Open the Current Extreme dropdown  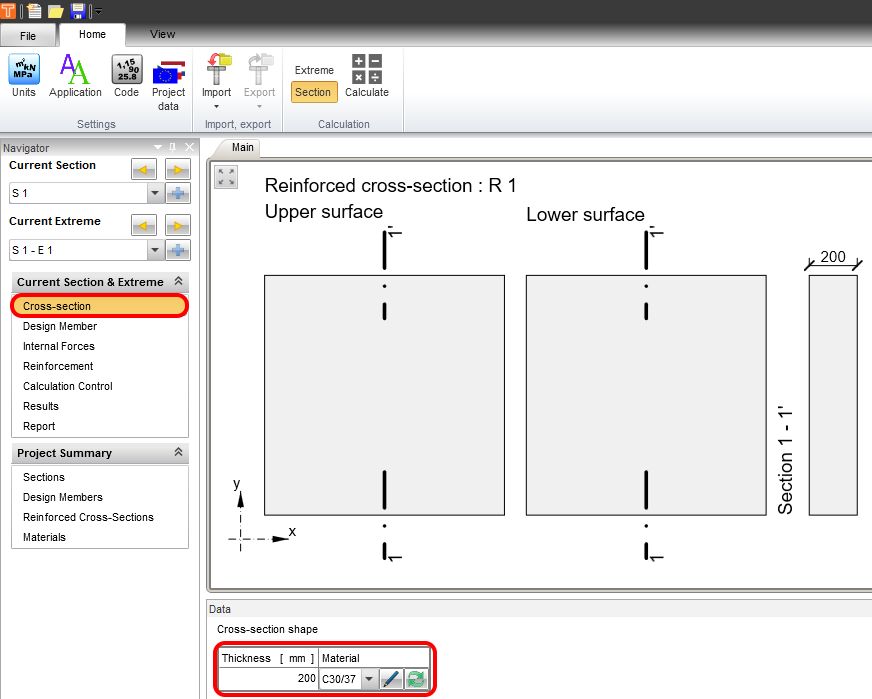(x=154, y=250)
